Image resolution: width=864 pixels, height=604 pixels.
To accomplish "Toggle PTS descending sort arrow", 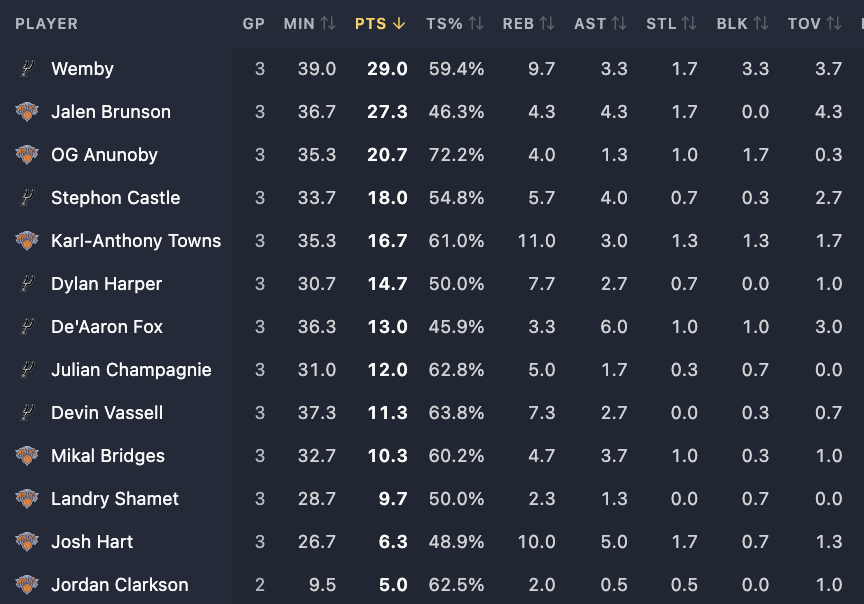I will (x=399, y=24).
